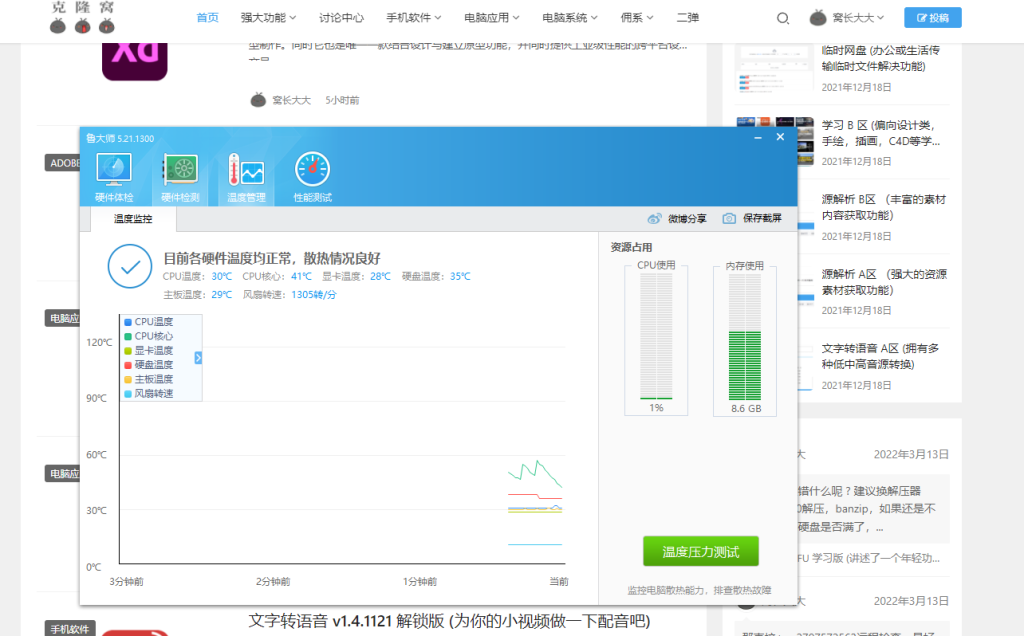Viewport: 1024px width, 636px height.
Task: Click the 保存截屏 camera icon
Action: pos(729,218)
